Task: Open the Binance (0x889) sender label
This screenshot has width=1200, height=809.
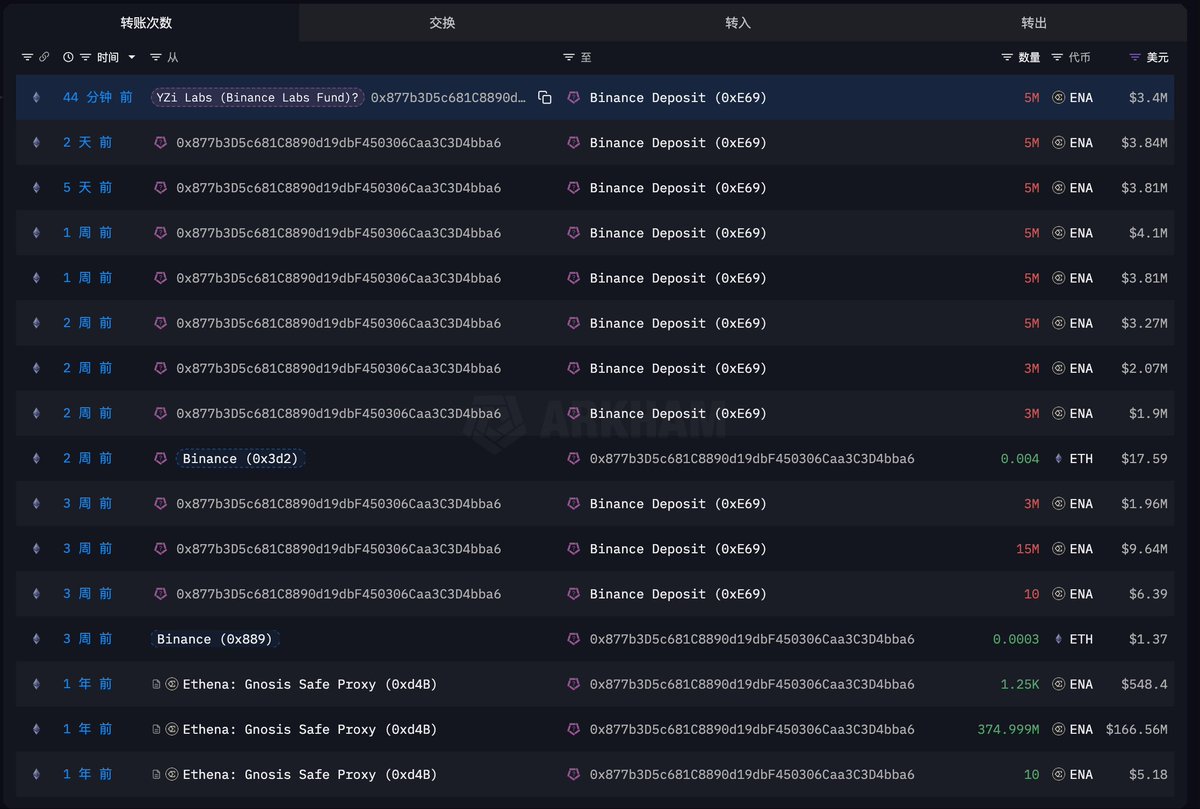Action: [x=214, y=639]
